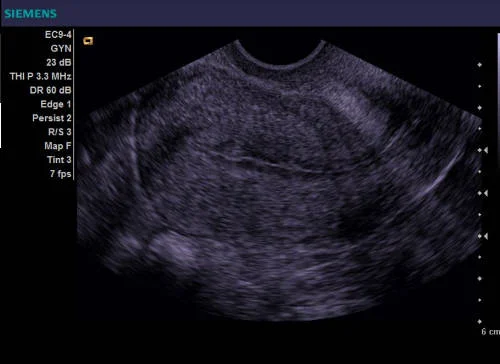Screen dimensions: 500x364
Task: Click the SIEMENS logo in header
Action: (30, 14)
